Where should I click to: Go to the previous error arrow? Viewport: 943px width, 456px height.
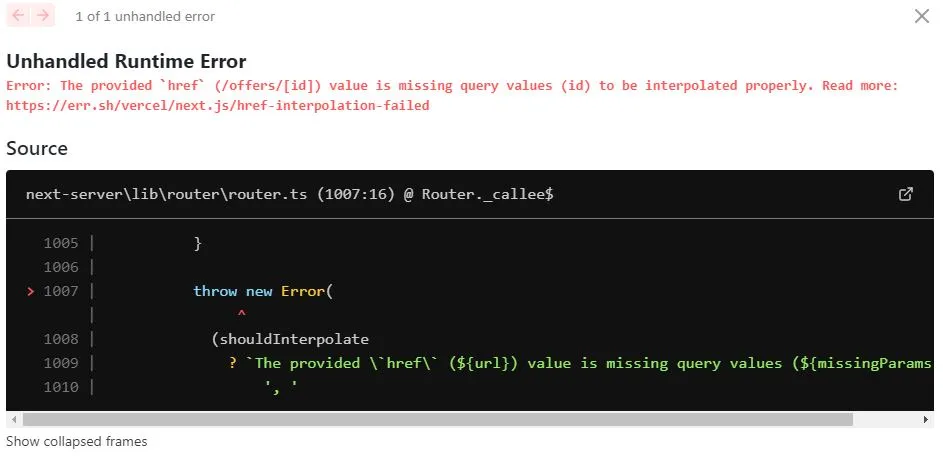(18, 15)
